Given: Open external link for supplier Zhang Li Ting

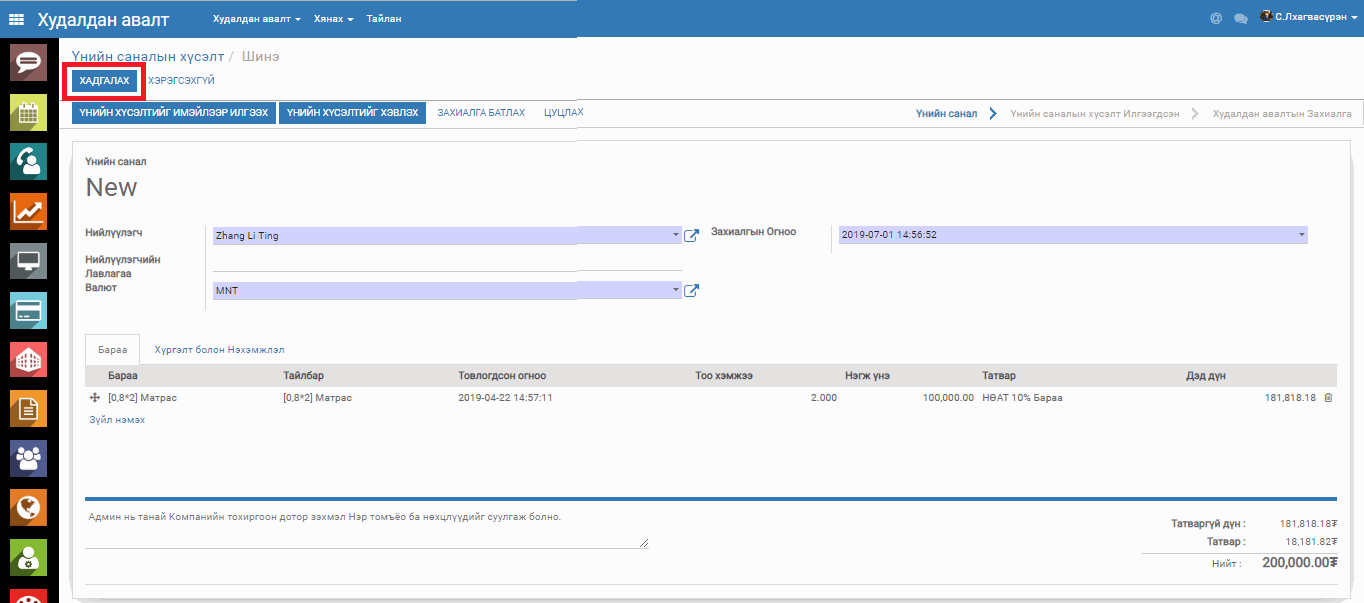Looking at the screenshot, I should point(691,236).
